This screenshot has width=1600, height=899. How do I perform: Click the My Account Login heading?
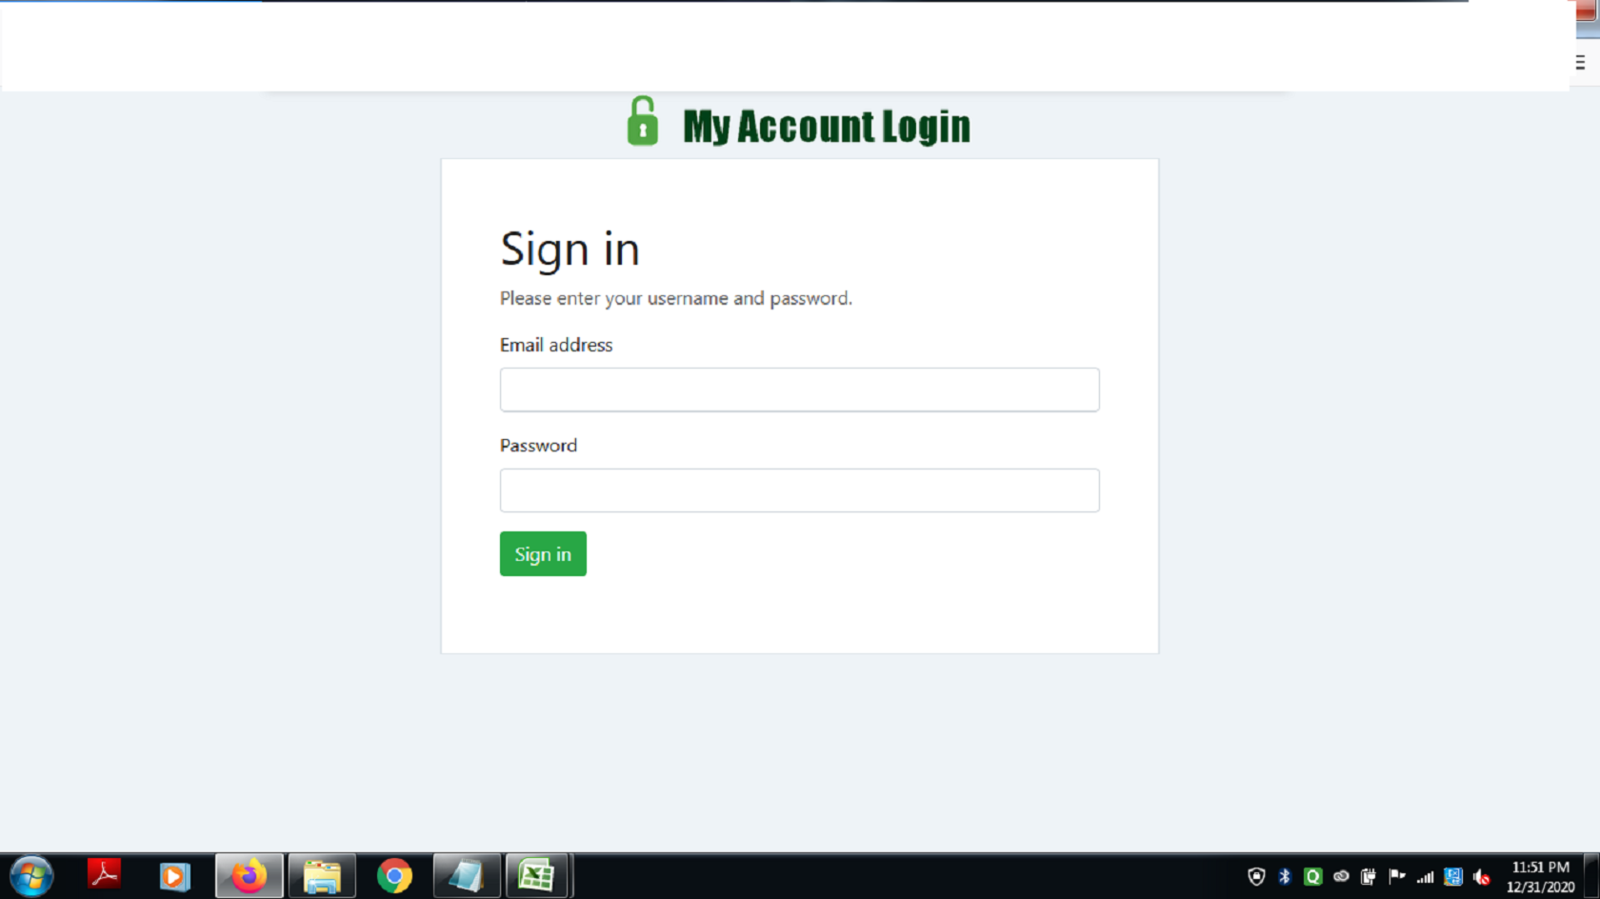coord(826,126)
